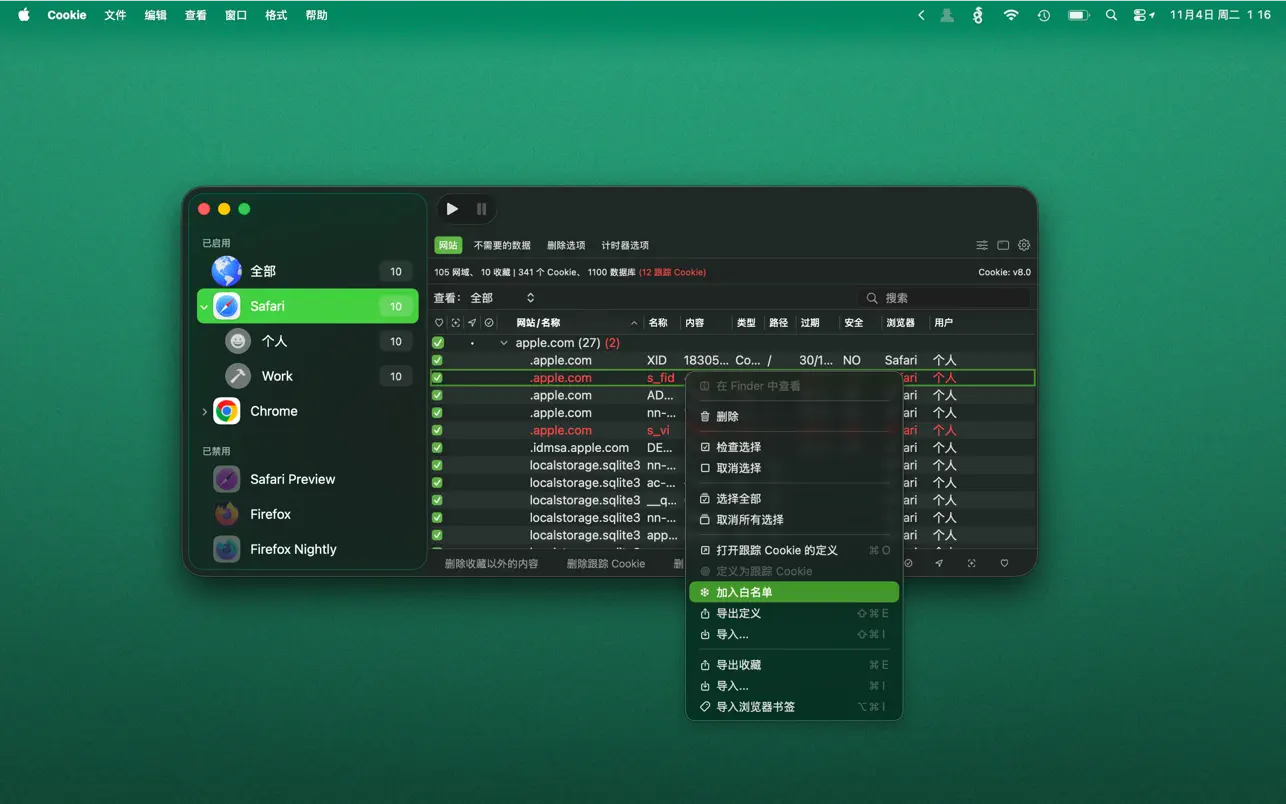Click the 删除收藏以外的内容 button
Screen dimensions: 1286x804
490,563
